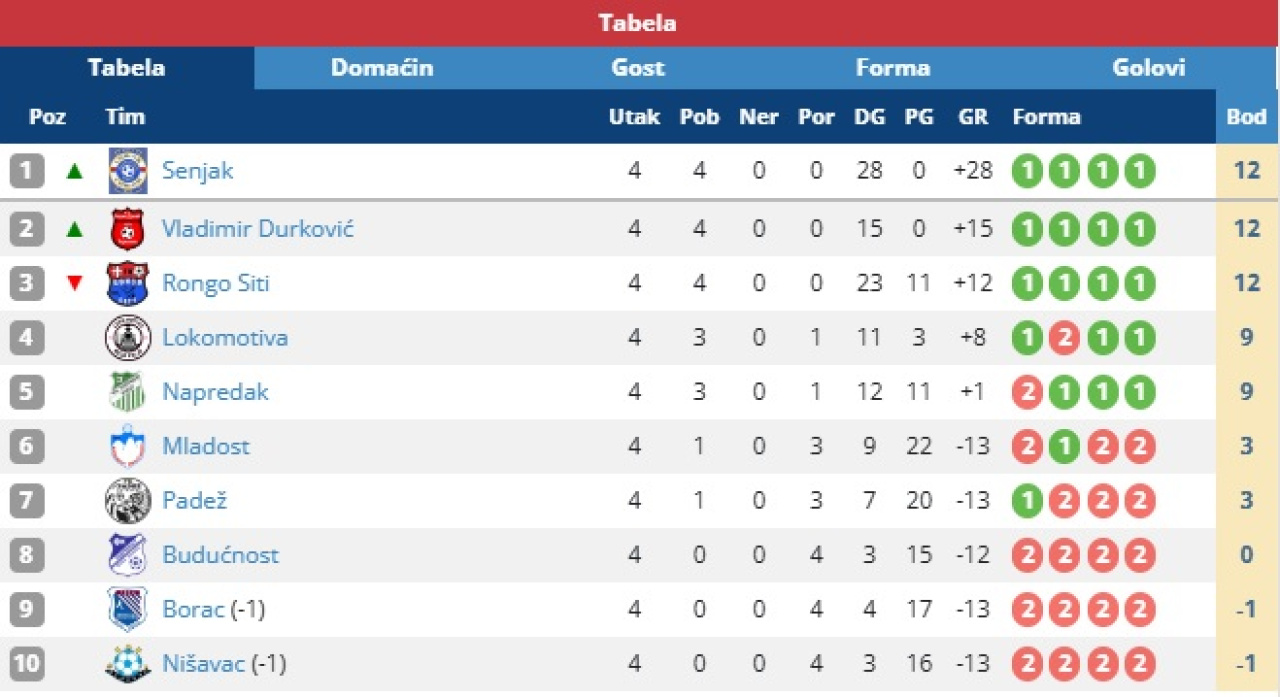Screen dimensions: 1280x697
Task: Click the Rongo Siti team logo
Action: (128, 283)
